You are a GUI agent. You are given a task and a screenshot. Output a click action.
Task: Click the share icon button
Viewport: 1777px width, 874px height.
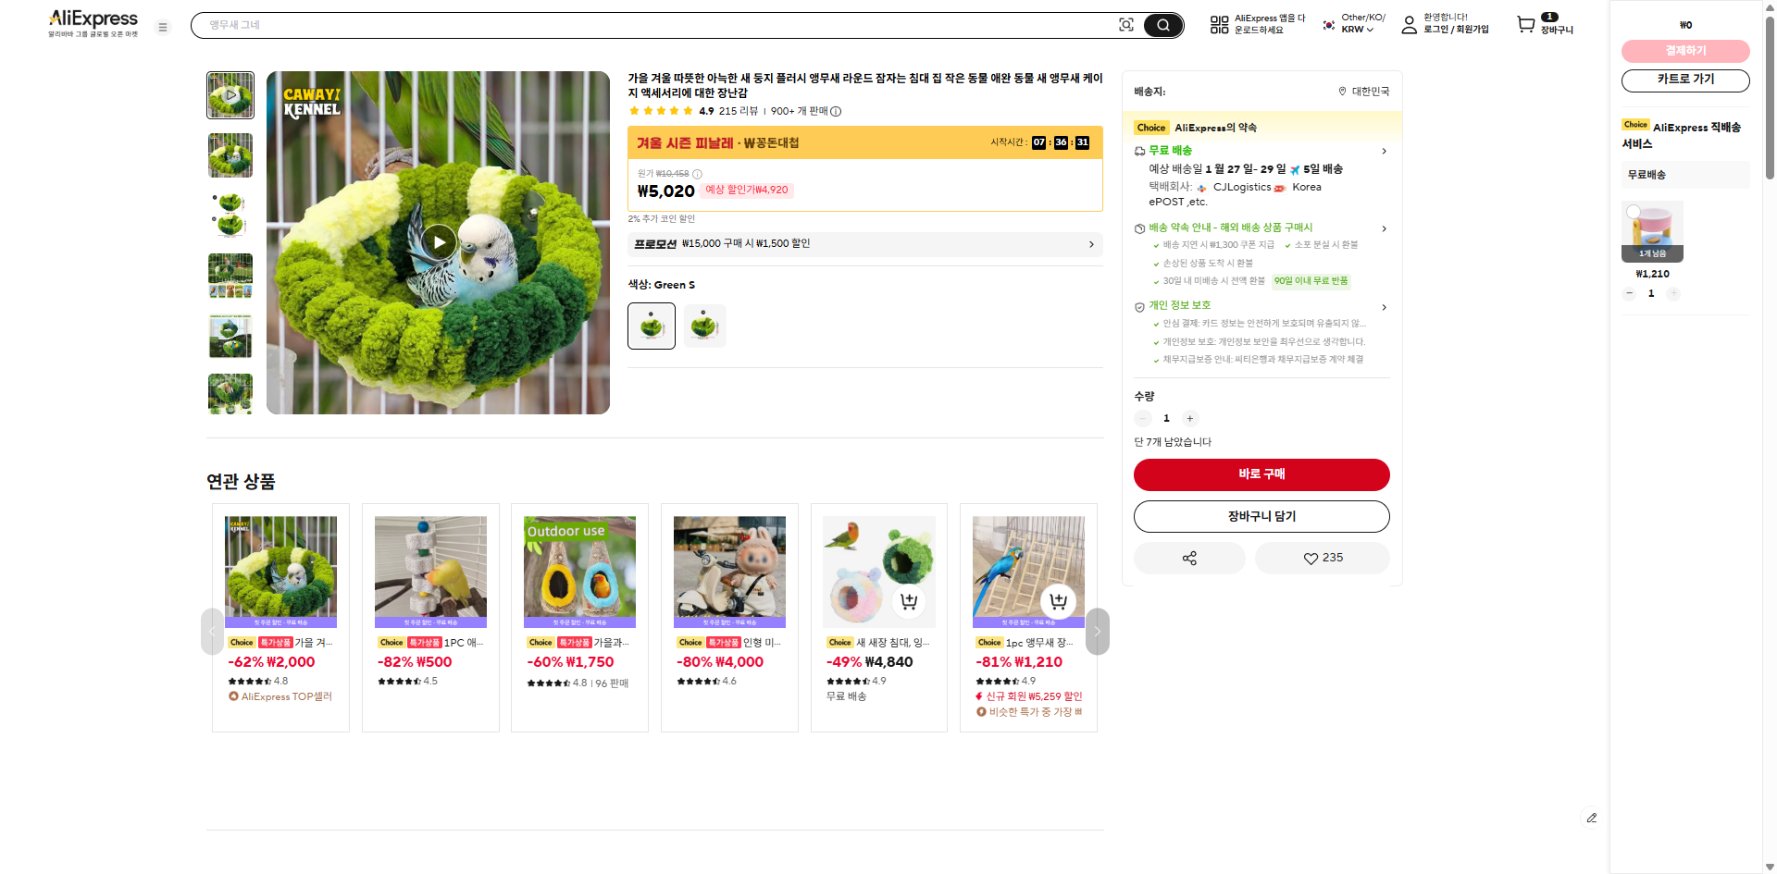coord(1189,558)
